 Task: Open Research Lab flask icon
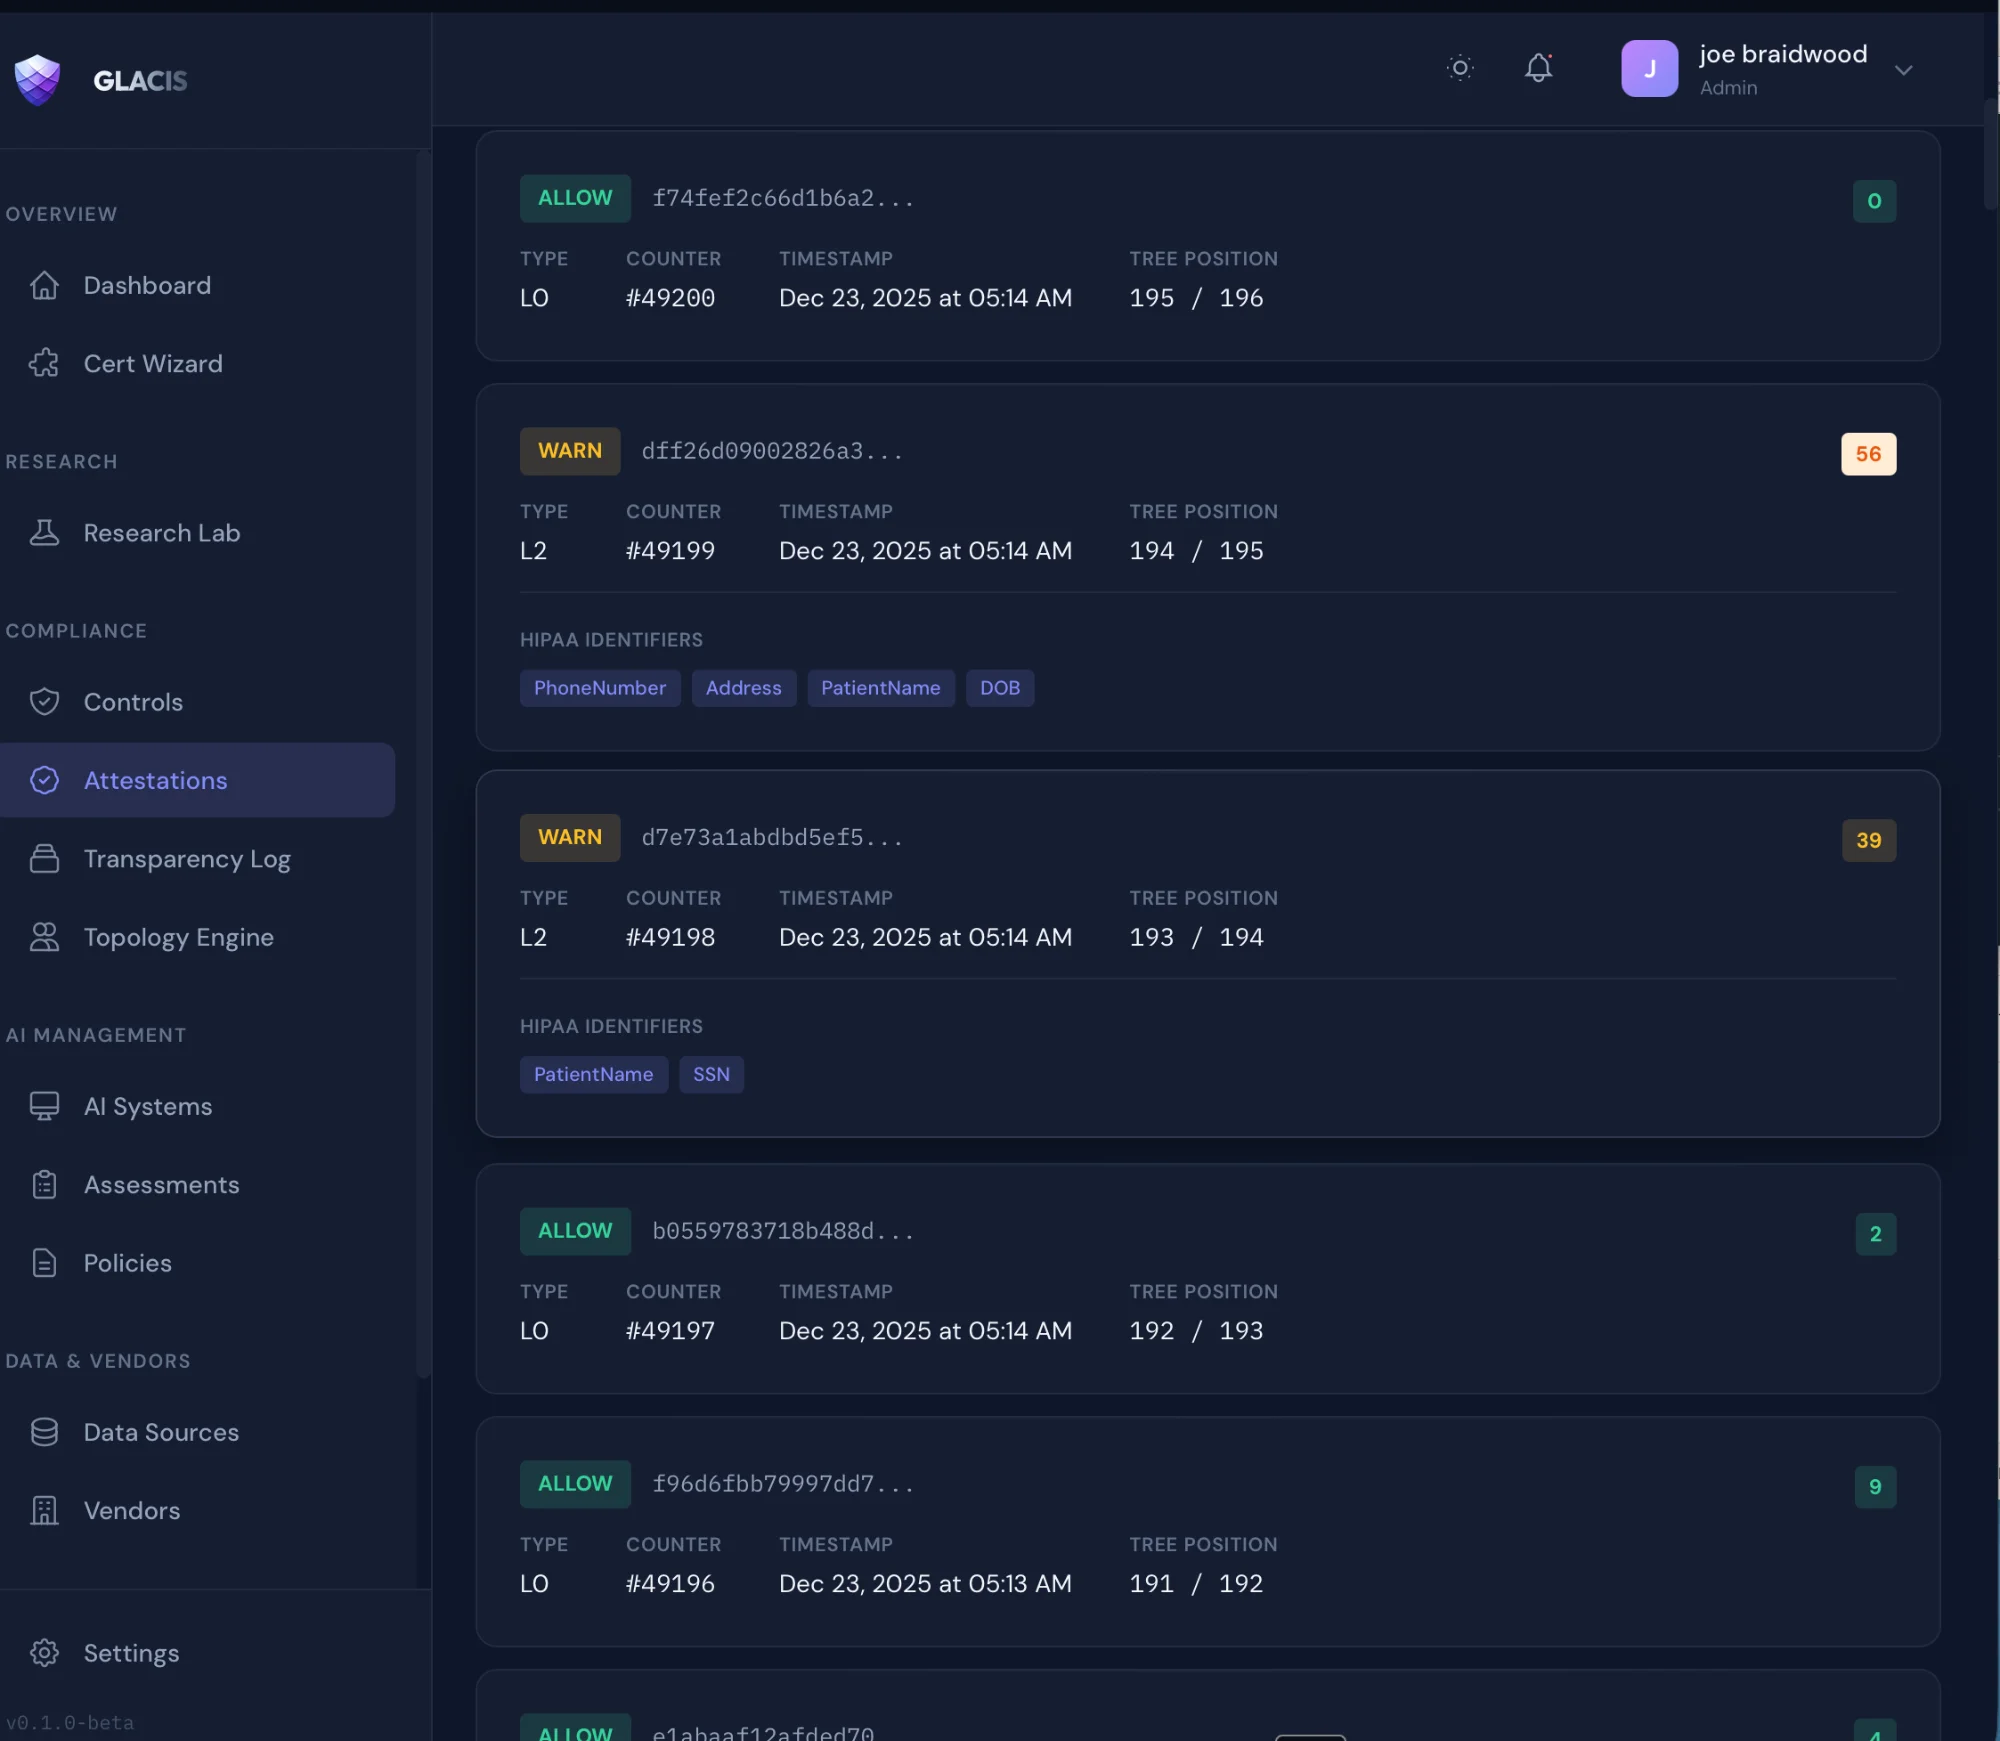(x=44, y=532)
